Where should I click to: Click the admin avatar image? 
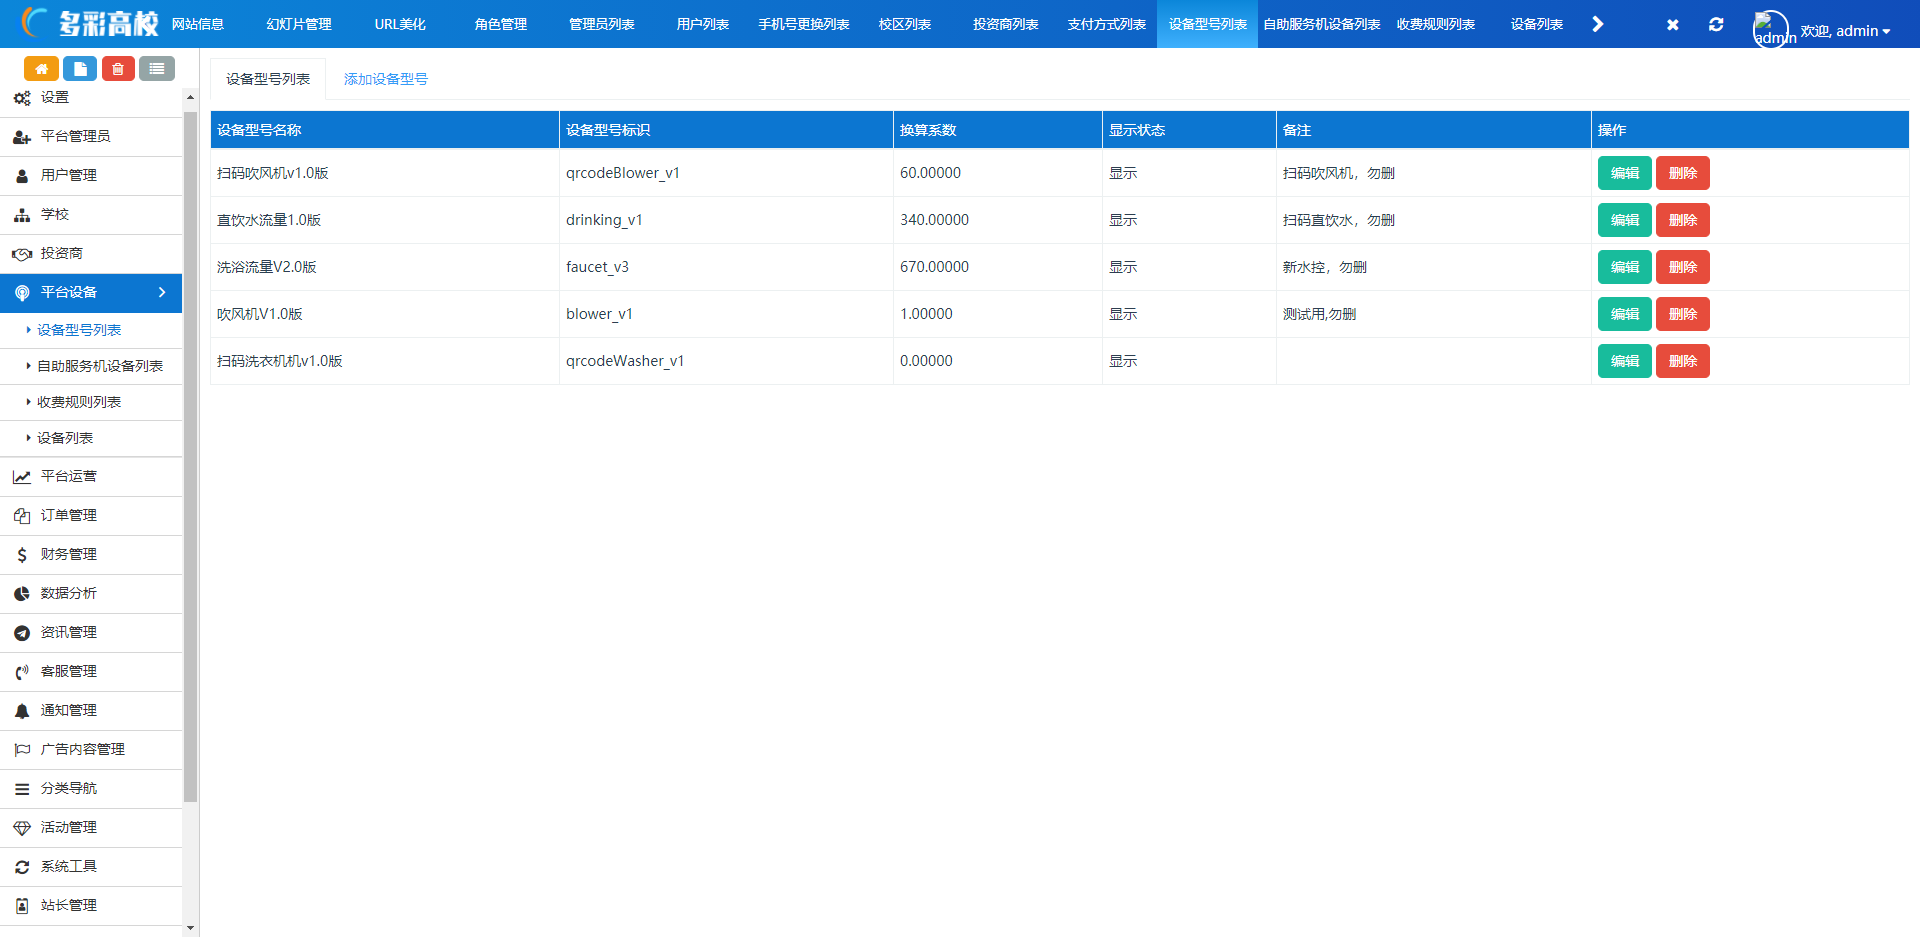click(x=1771, y=29)
